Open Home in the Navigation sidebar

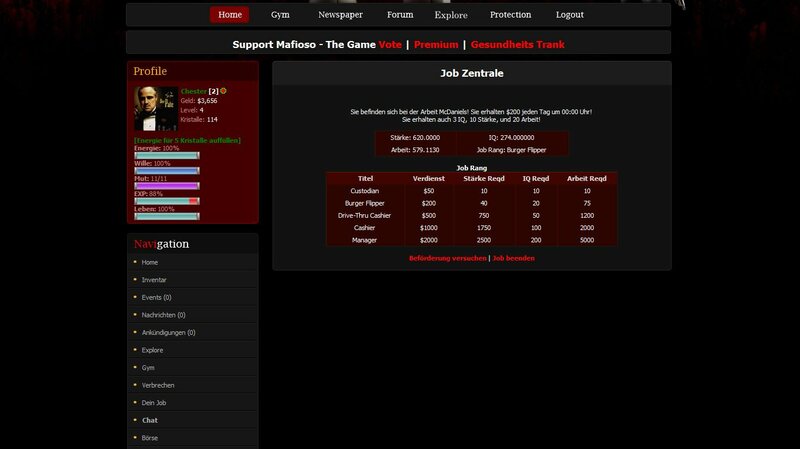(149, 262)
